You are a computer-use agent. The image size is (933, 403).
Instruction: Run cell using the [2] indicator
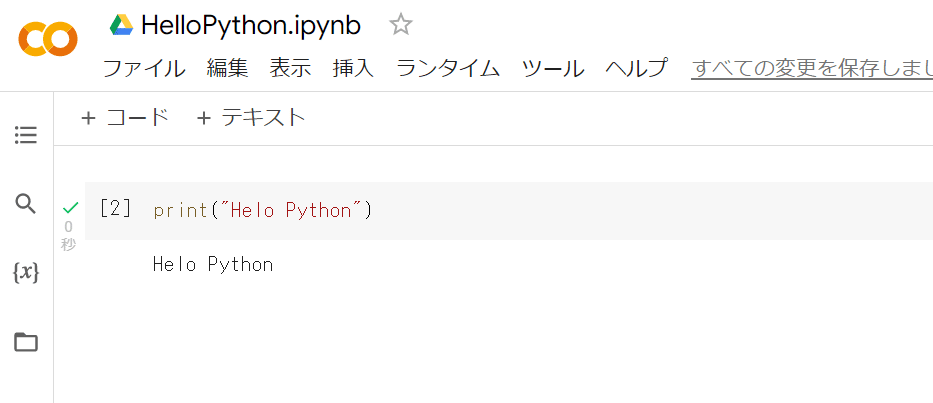115,209
